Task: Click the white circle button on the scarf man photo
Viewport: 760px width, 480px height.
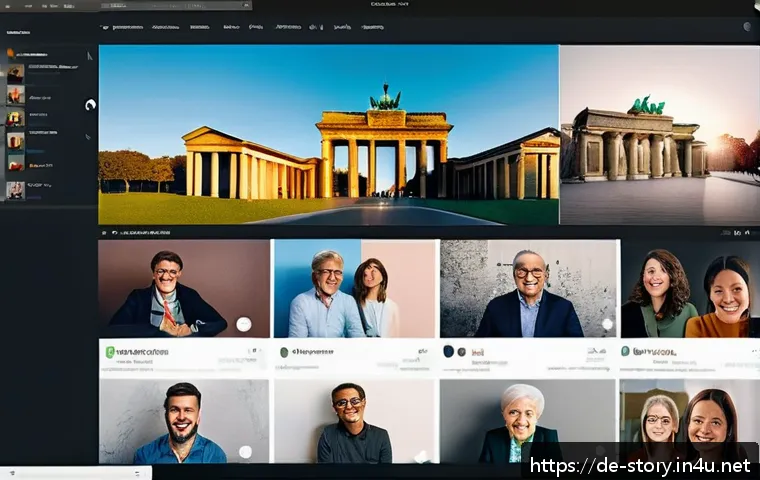Action: 244,324
